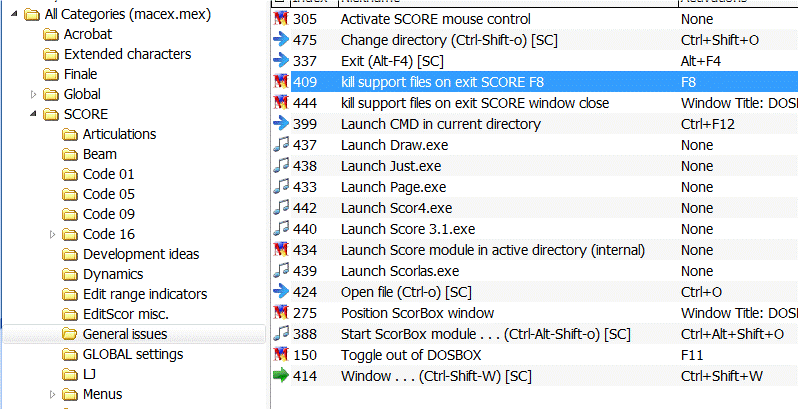Screen dimensions: 798x409
Task: Click the blue arrow icon for macro 475
Action: click(281, 40)
